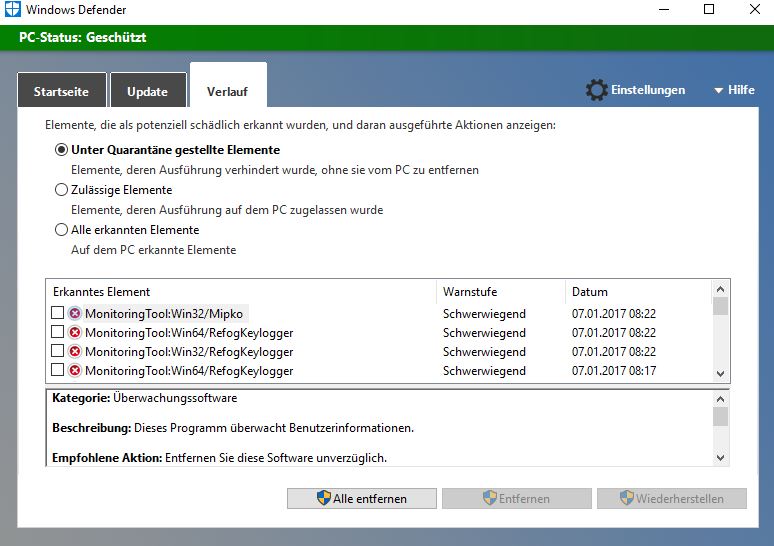Select MonitoringTool:Win32/Mipko entry text
Screen dimensions: 774x546
pyautogui.click(x=164, y=314)
